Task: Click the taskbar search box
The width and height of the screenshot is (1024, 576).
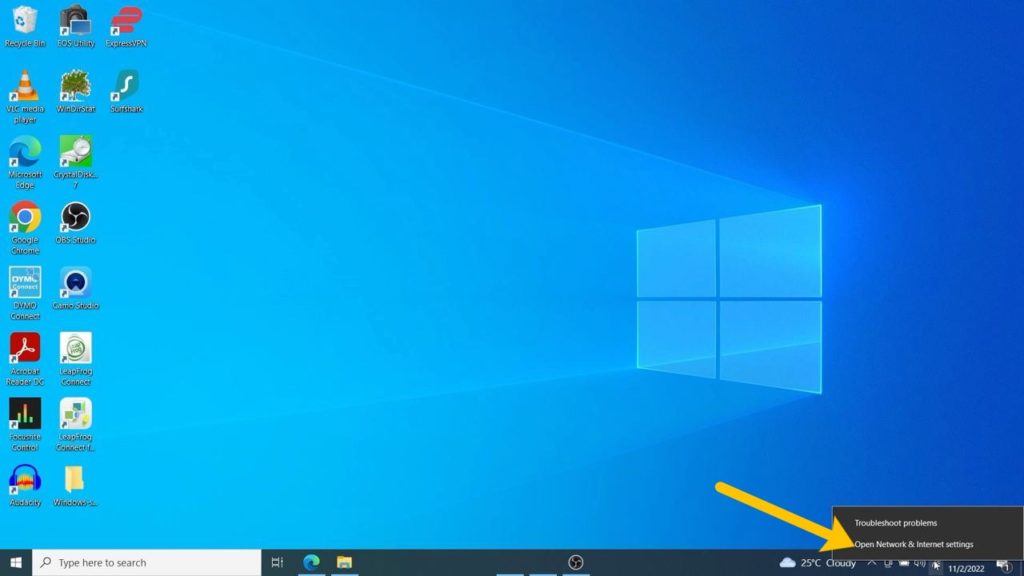Action: coord(146,562)
